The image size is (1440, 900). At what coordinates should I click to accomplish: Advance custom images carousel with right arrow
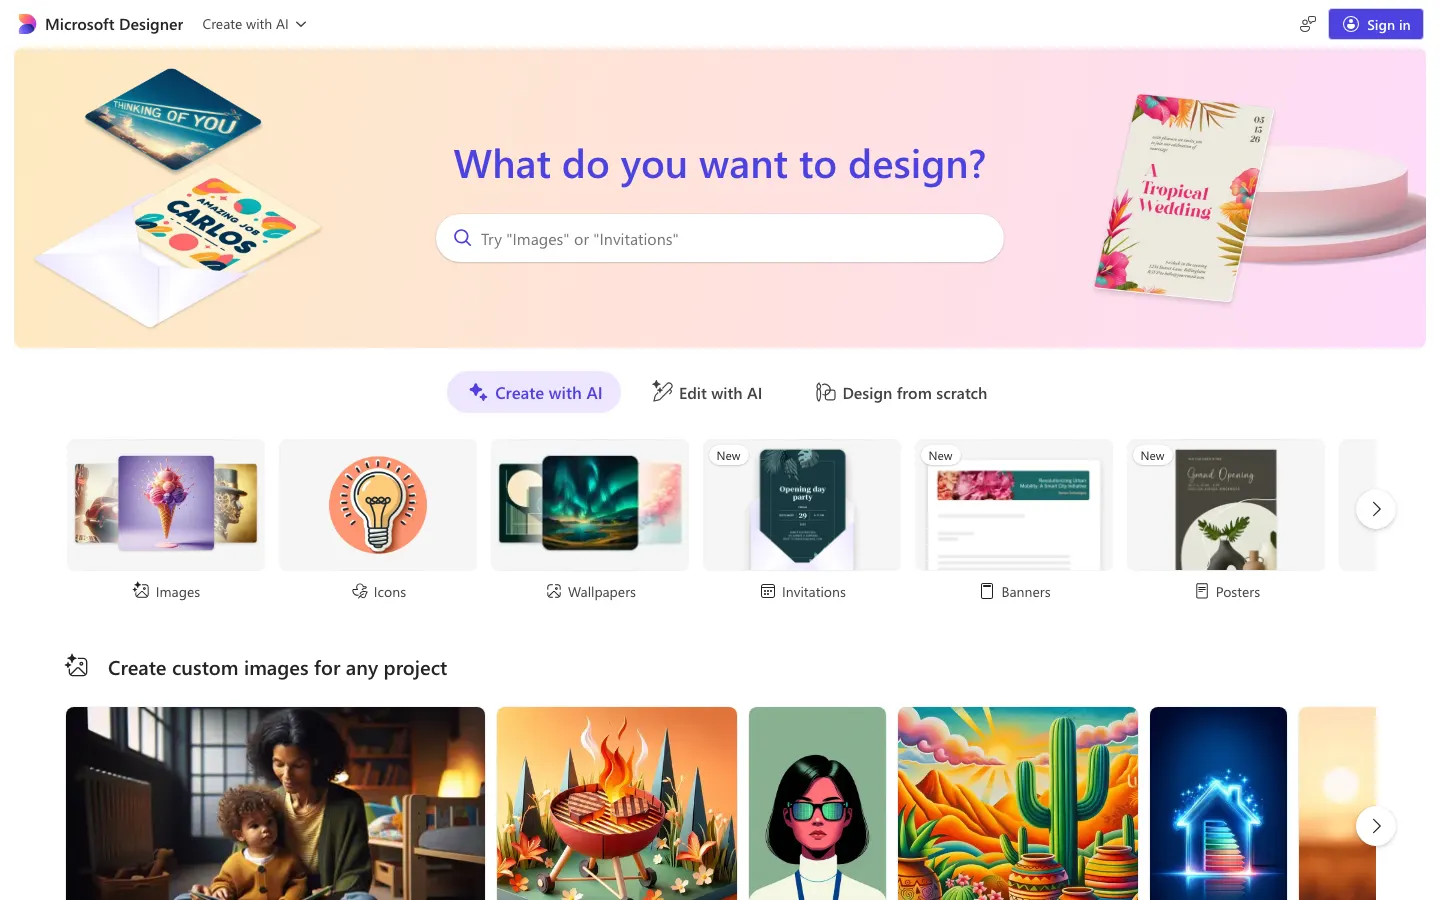[1376, 826]
